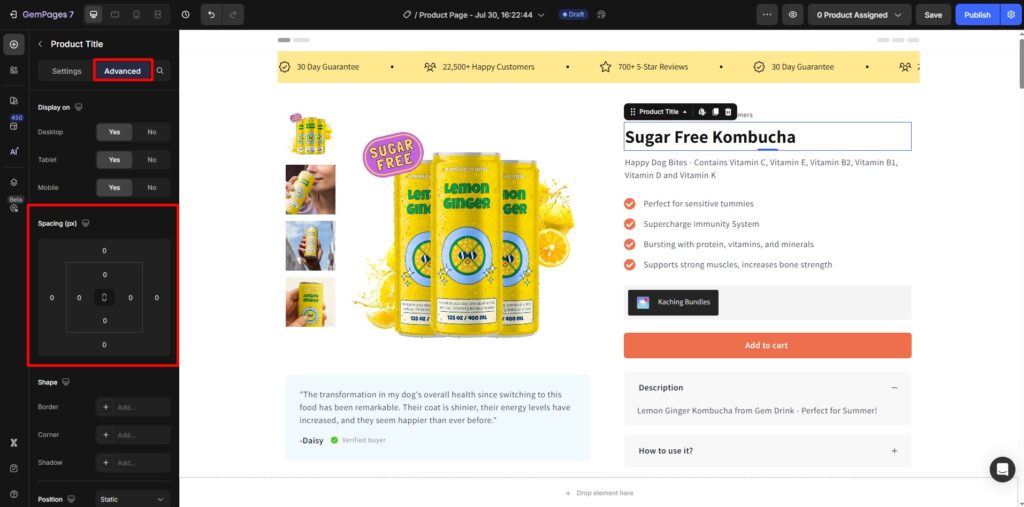Open the search icon beside Advanced tab
This screenshot has height=507, width=1024.
click(160, 71)
